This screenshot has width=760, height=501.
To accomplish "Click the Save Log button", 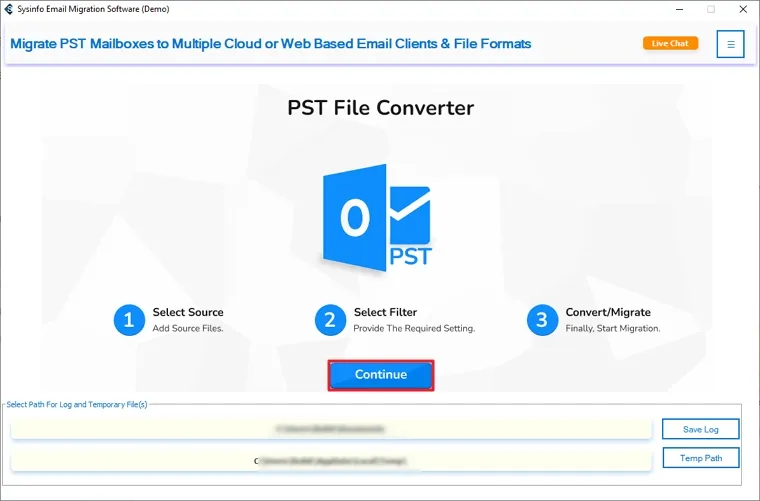I will coord(700,429).
